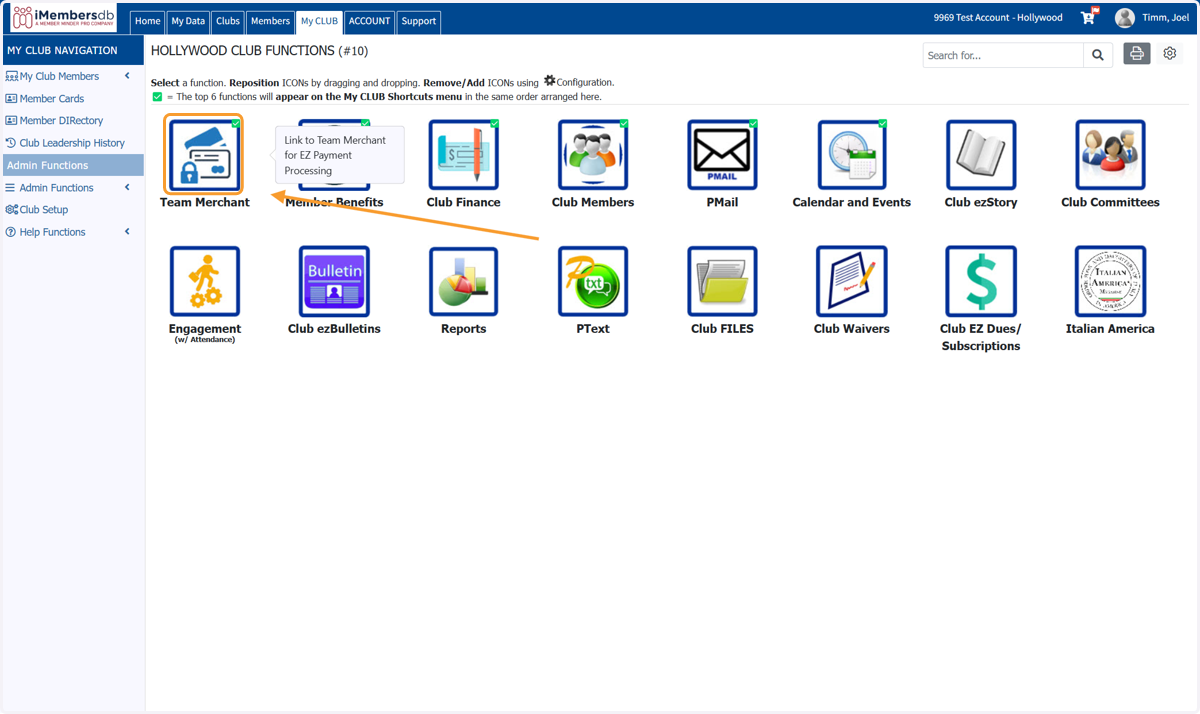The height and width of the screenshot is (714, 1200).
Task: Click the printer icon button
Action: tap(1137, 54)
